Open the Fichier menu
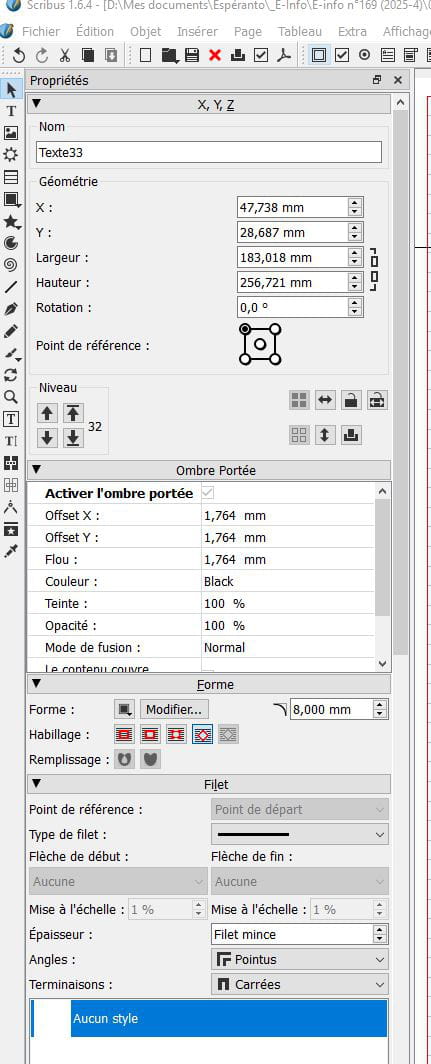The image size is (431, 1064). (x=41, y=31)
